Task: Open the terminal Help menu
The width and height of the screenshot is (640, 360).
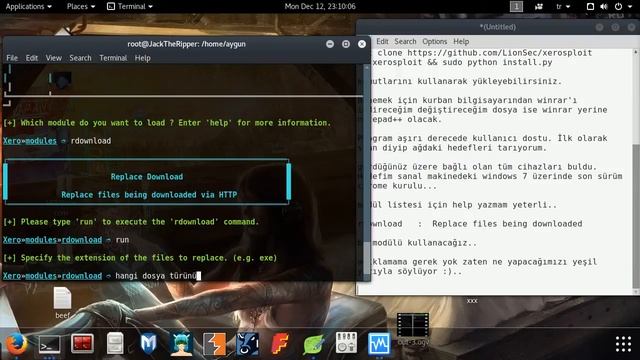Action: 142,58
